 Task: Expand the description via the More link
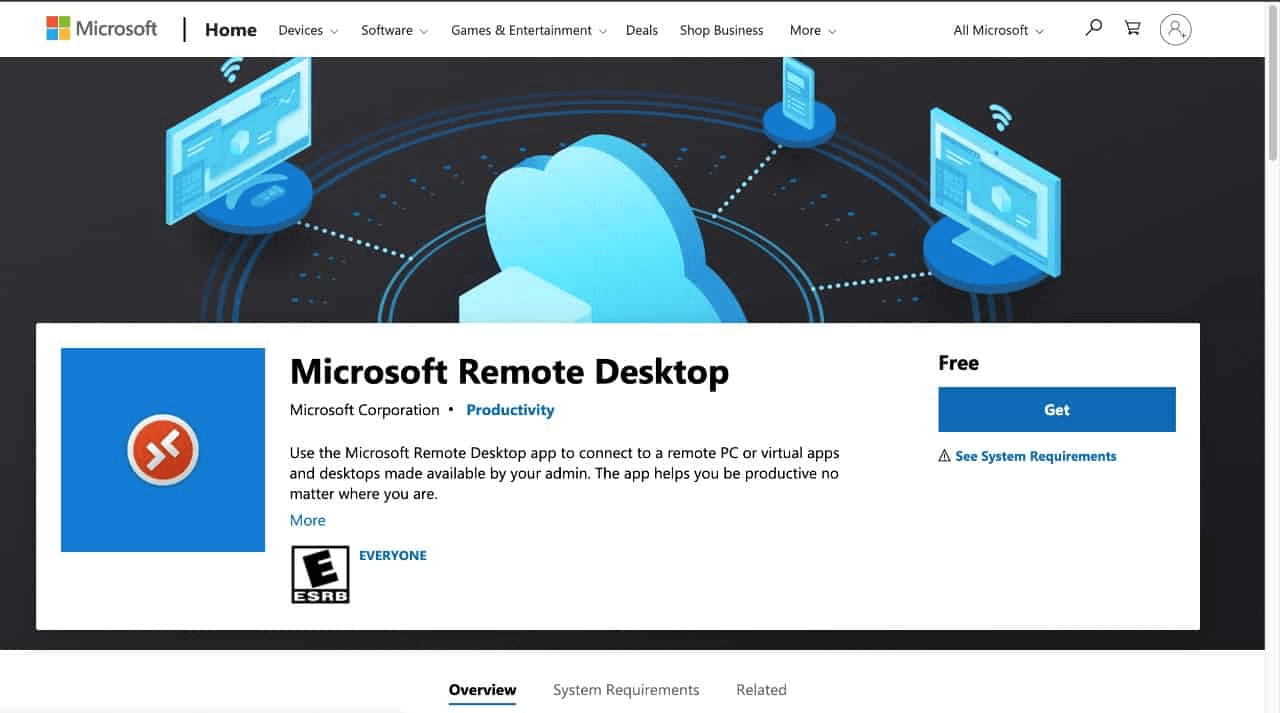pos(307,520)
